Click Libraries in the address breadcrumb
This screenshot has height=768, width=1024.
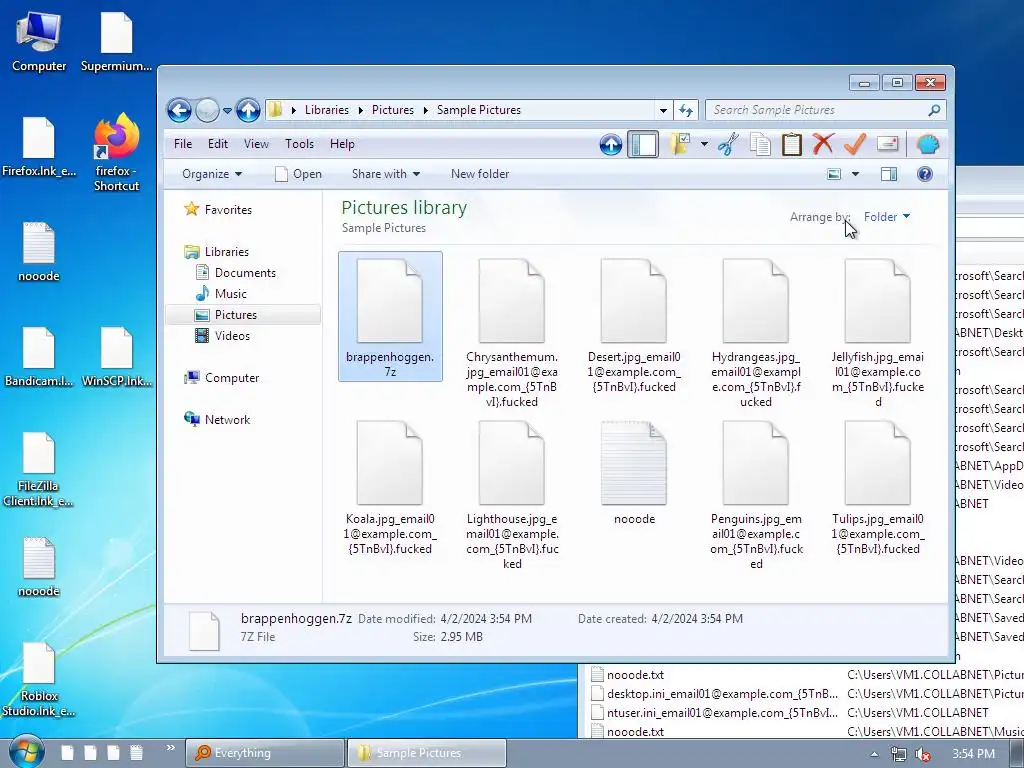pos(327,110)
